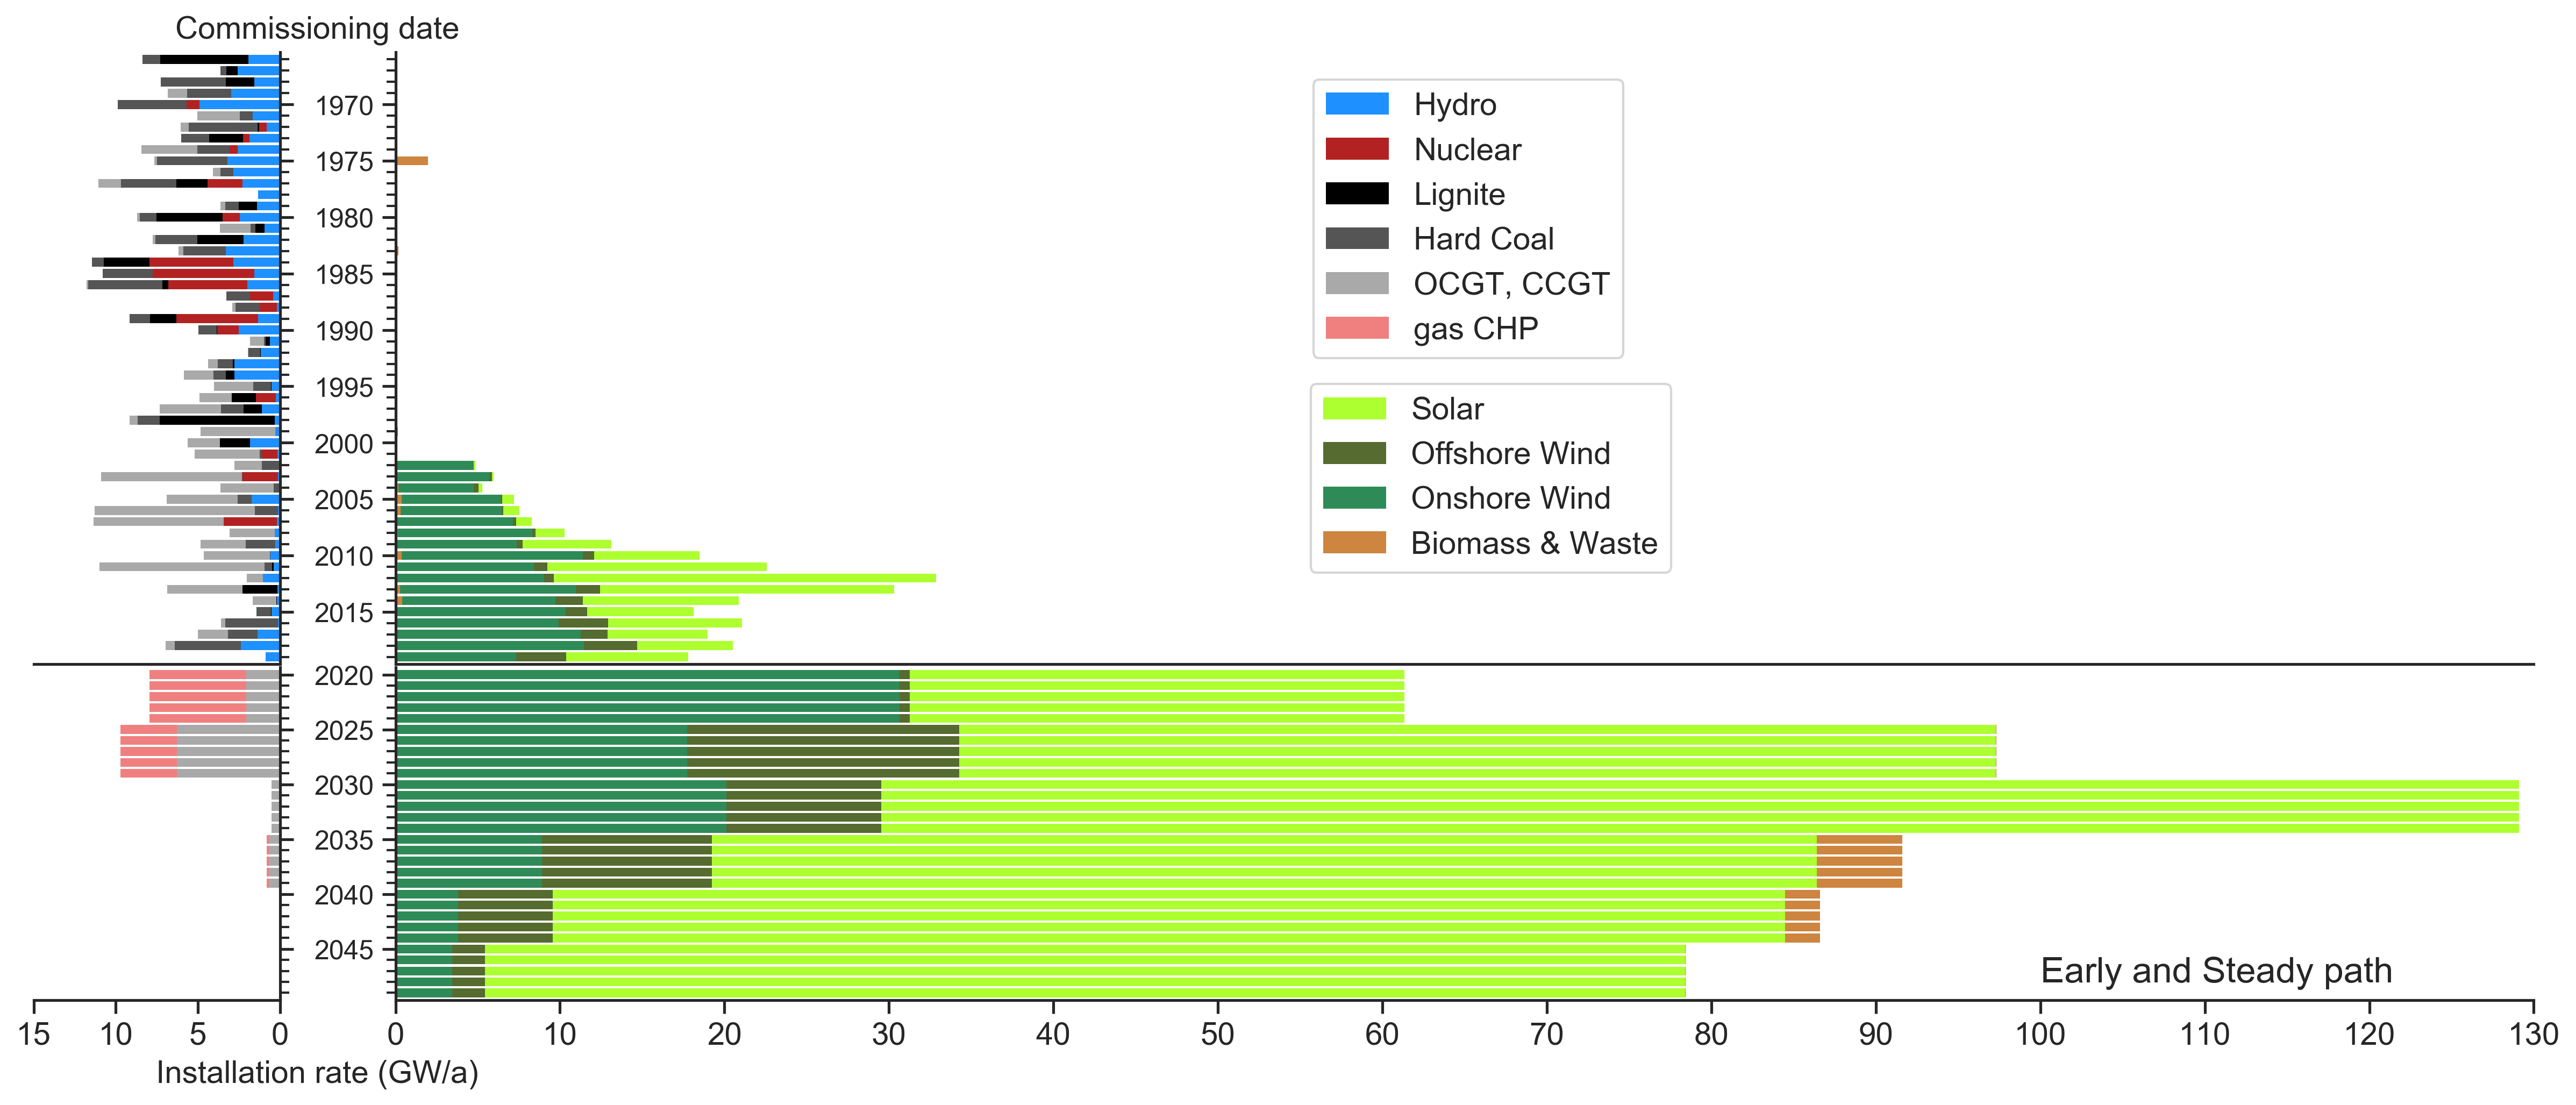Click the 130 tick on x-axis
2576x1105 pixels.
point(2533,1033)
